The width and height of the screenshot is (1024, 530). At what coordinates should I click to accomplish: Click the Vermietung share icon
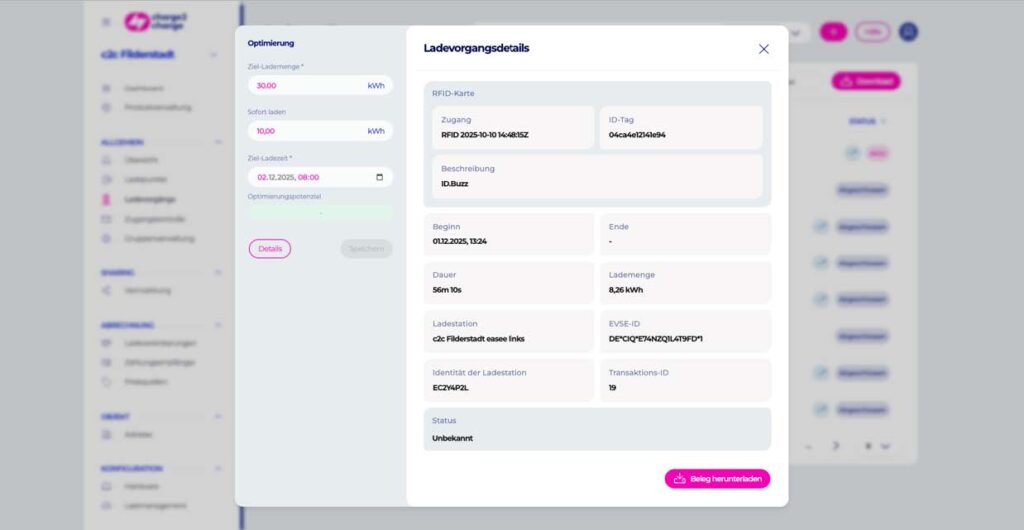106,290
